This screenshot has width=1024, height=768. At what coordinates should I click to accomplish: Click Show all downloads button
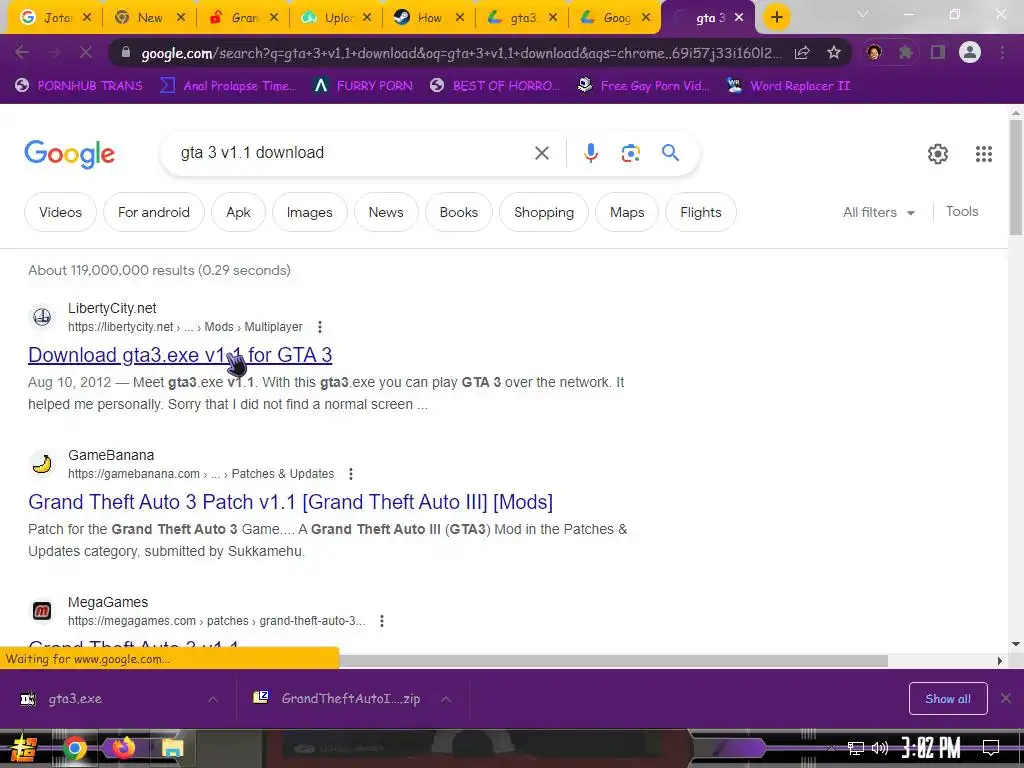click(x=948, y=699)
